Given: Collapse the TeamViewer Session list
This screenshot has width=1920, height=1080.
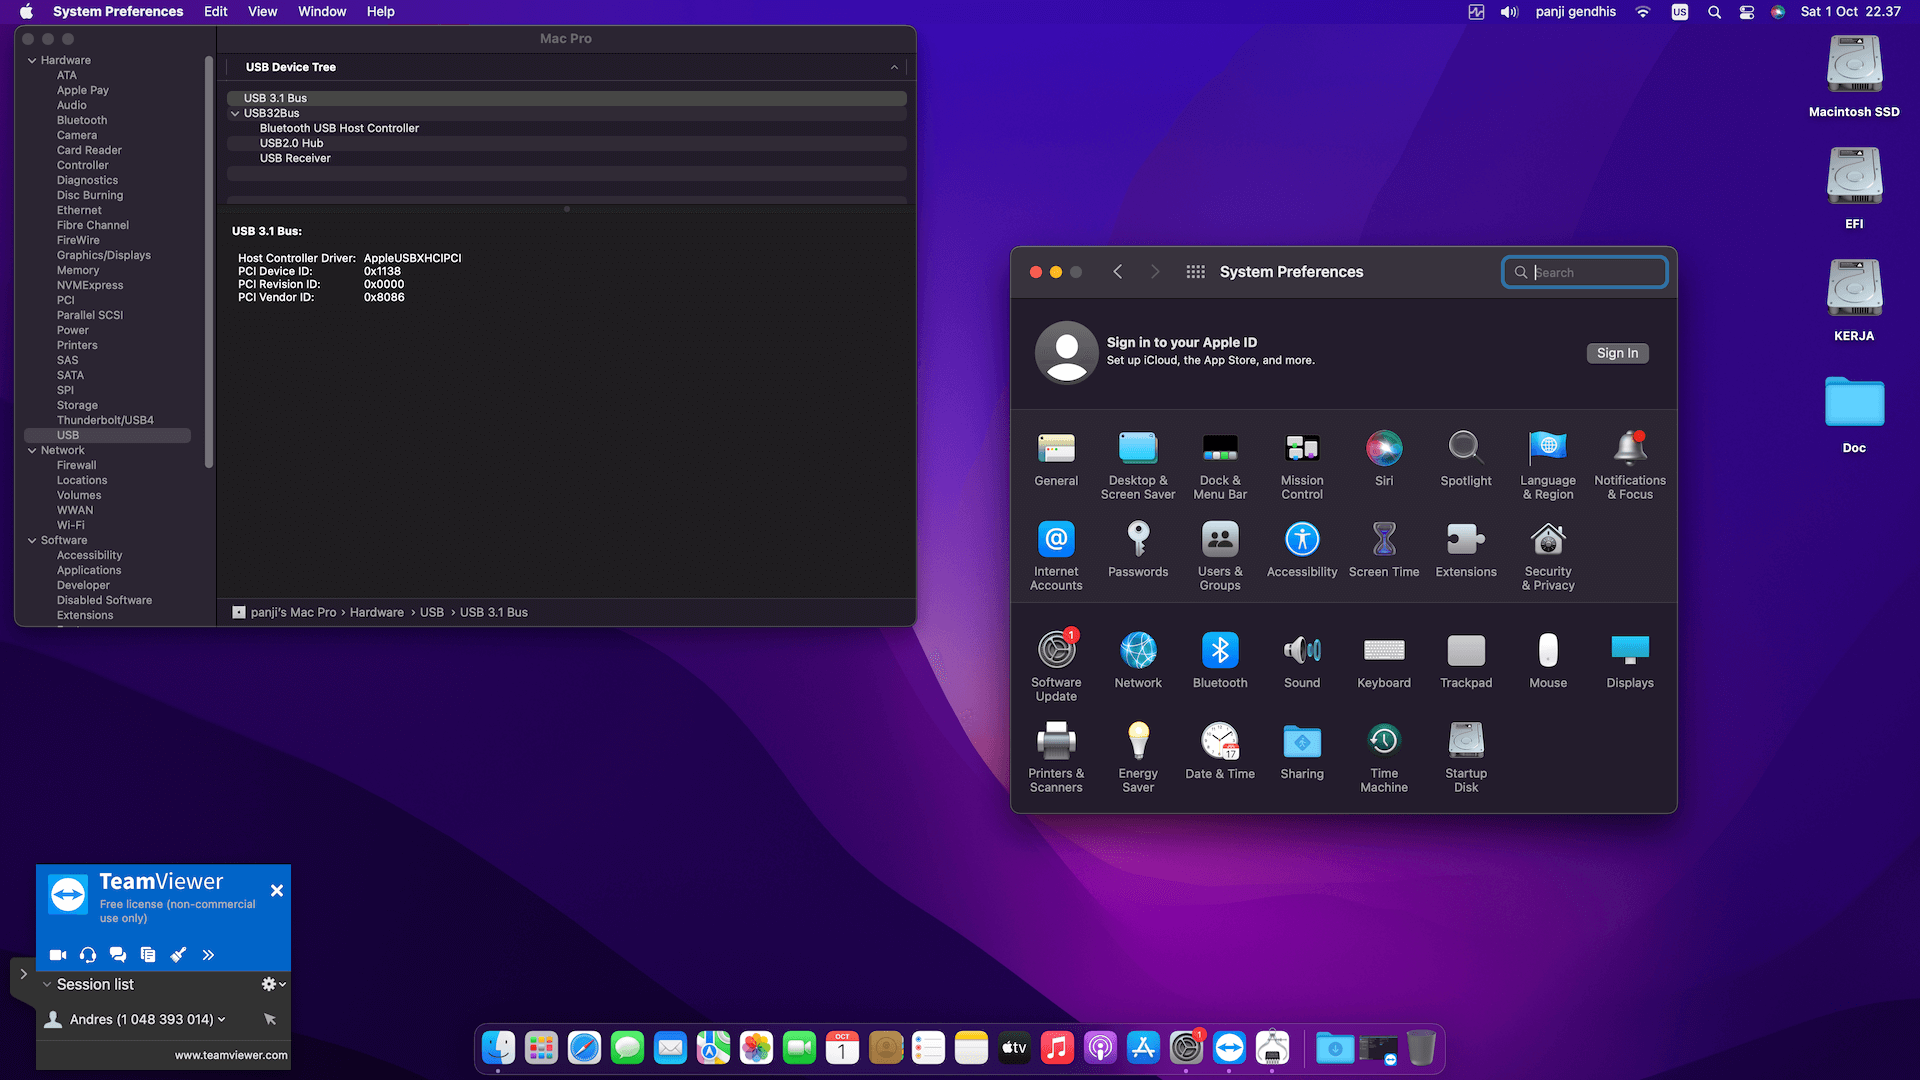Looking at the screenshot, I should click(47, 985).
